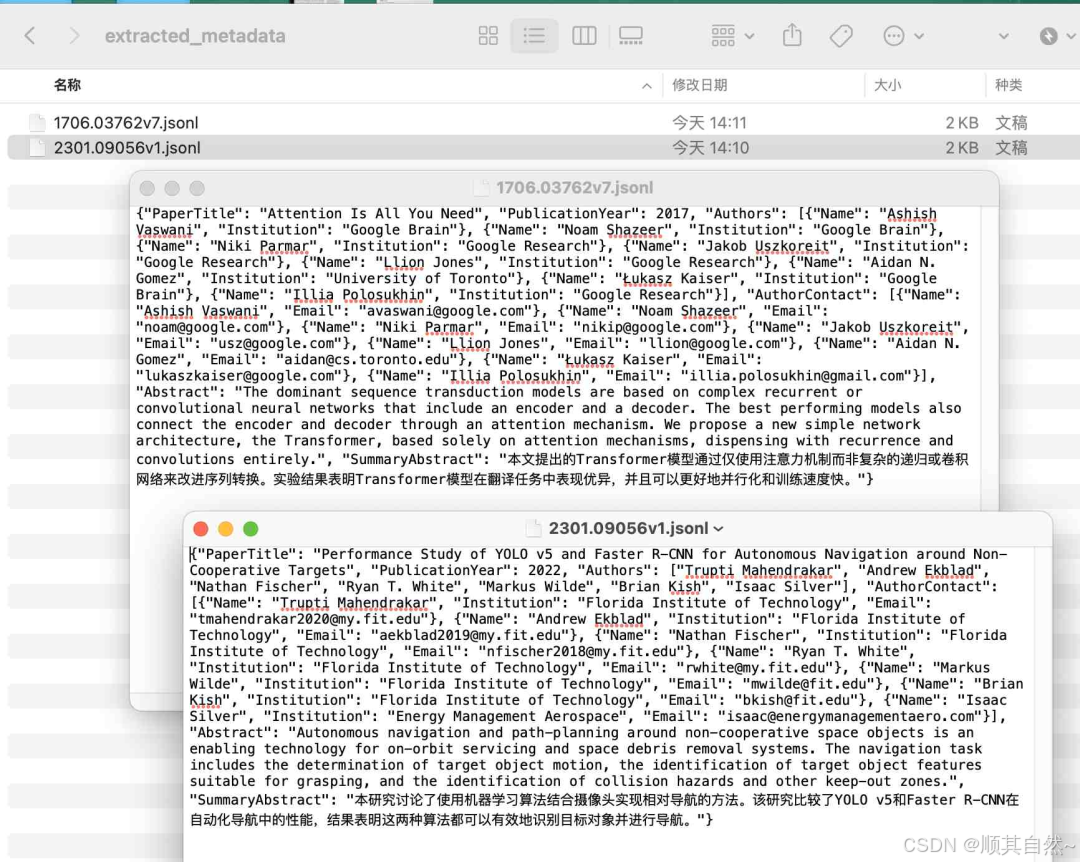Minimize the 2301.09056v1.jsonl window

point(225,529)
